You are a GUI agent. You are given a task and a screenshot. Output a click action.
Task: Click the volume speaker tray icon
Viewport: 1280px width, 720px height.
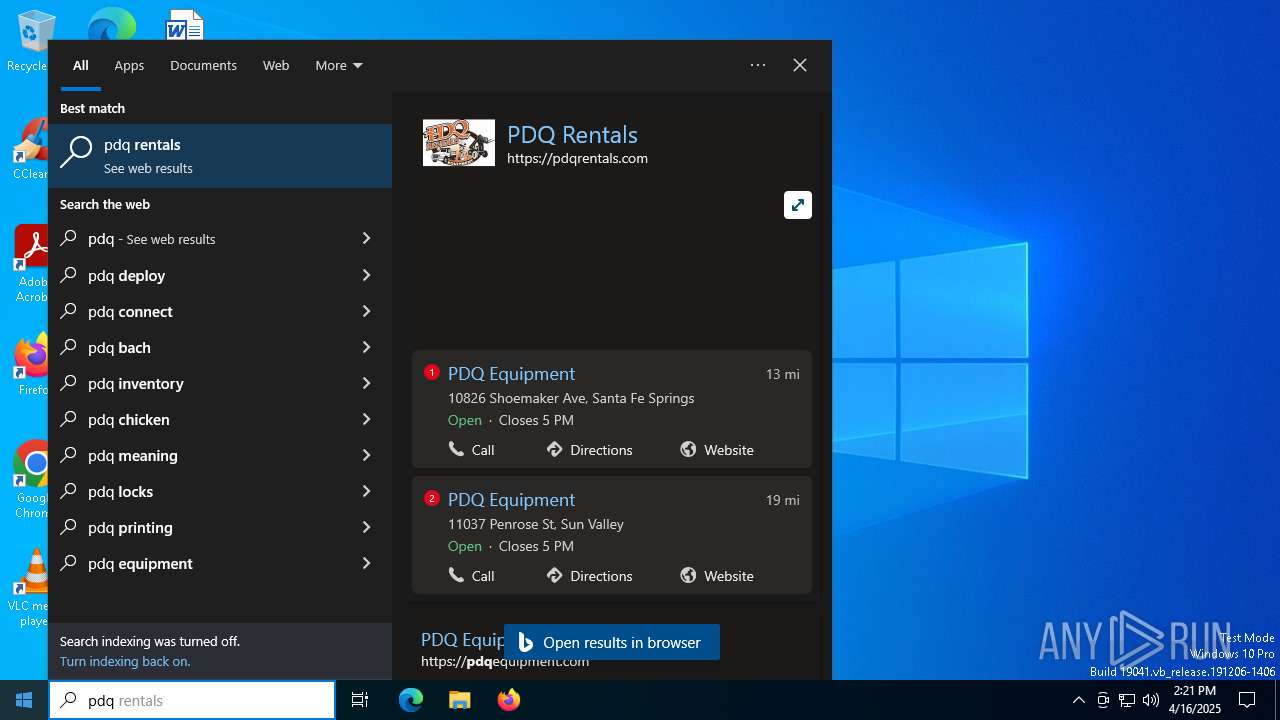coord(1151,700)
